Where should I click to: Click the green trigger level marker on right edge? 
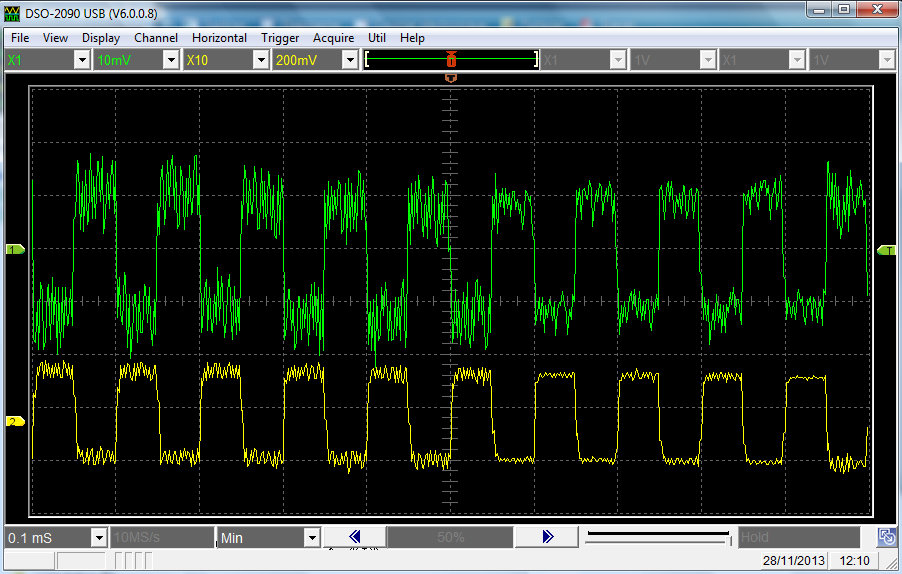coord(886,250)
